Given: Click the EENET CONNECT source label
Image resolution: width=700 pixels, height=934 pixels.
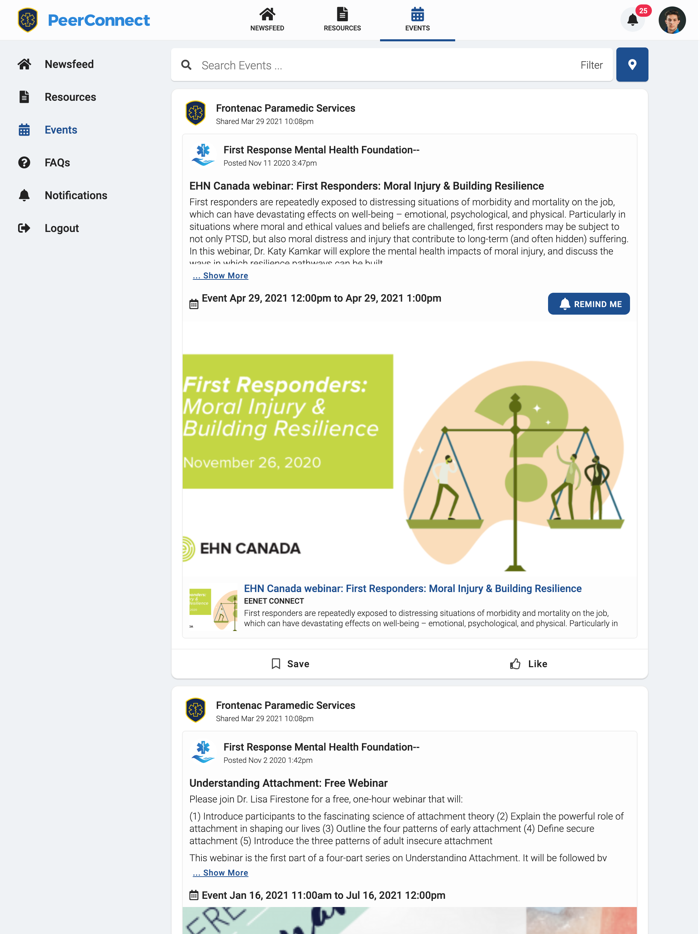Looking at the screenshot, I should (273, 601).
